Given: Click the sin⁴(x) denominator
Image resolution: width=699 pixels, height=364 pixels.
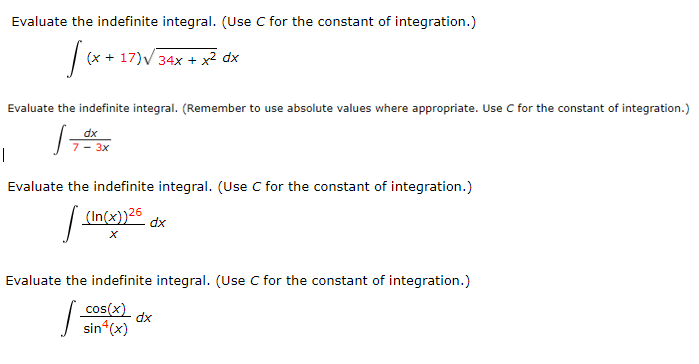Looking at the screenshot, I should point(105,328).
